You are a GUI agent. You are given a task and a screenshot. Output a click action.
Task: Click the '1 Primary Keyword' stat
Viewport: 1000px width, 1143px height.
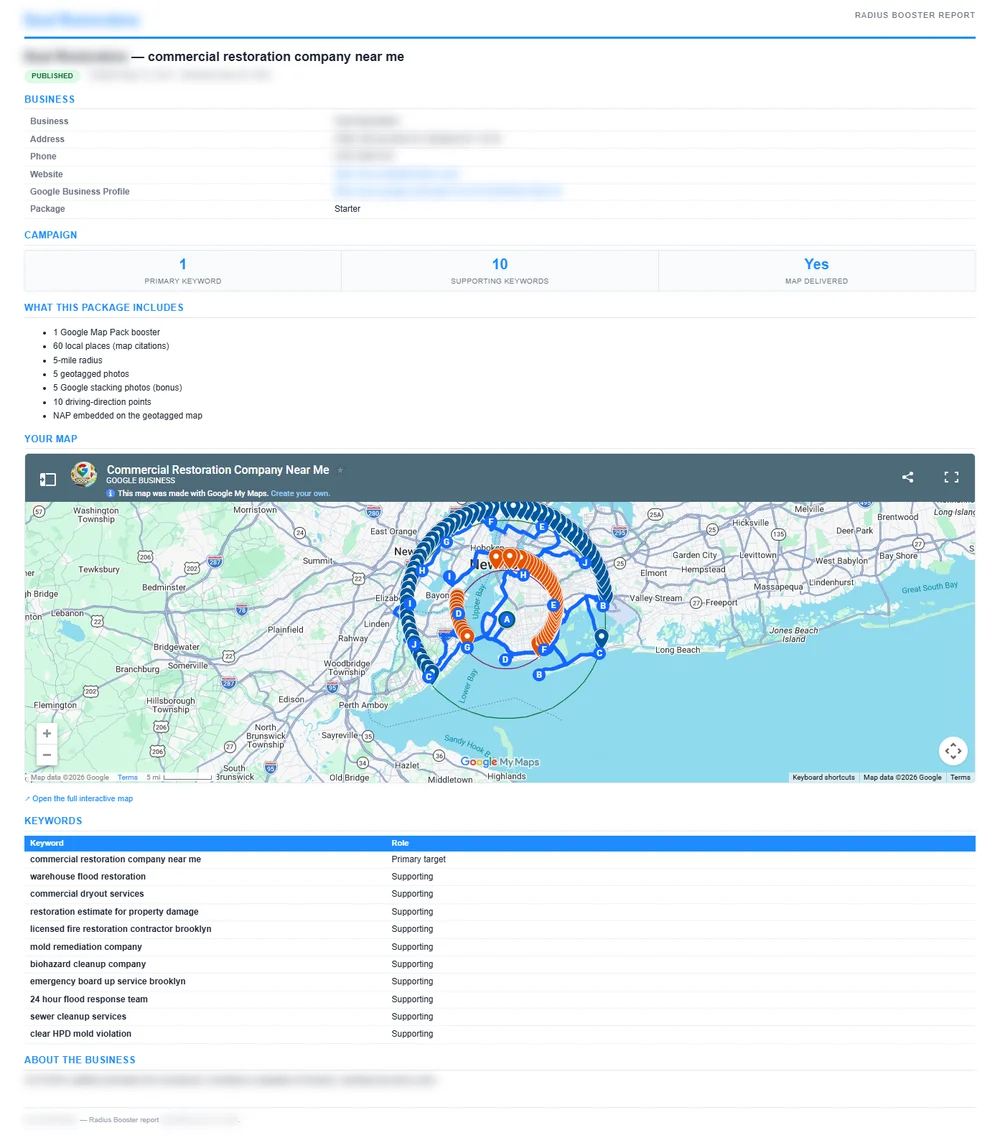[x=183, y=271]
